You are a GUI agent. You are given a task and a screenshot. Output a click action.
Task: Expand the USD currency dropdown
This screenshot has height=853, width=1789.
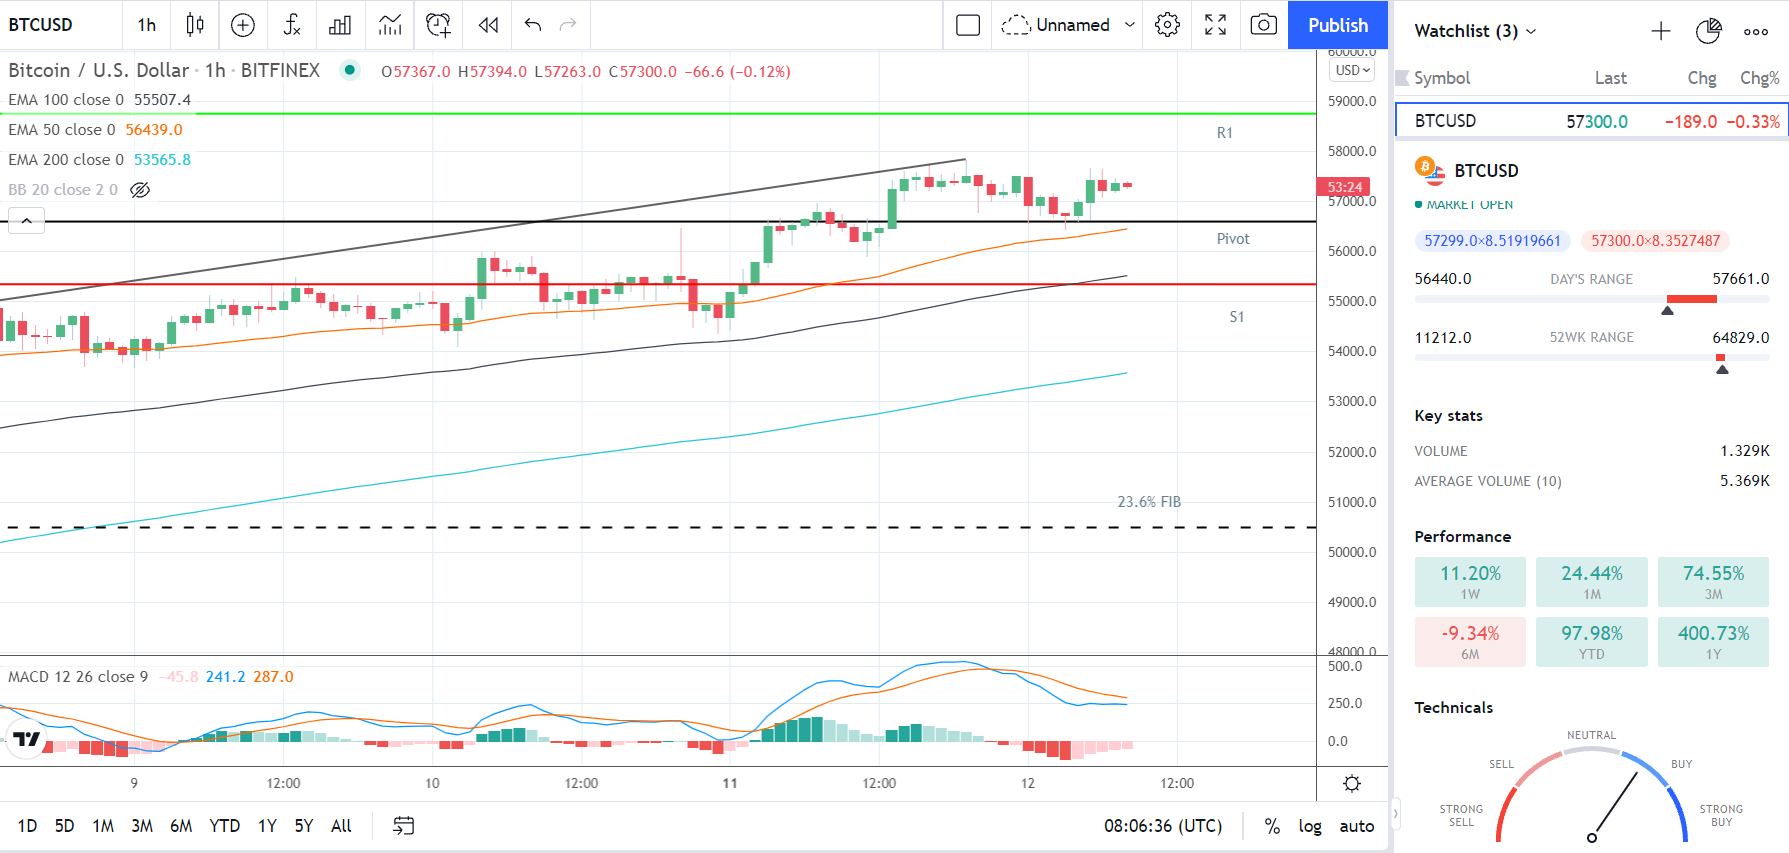coord(1353,70)
